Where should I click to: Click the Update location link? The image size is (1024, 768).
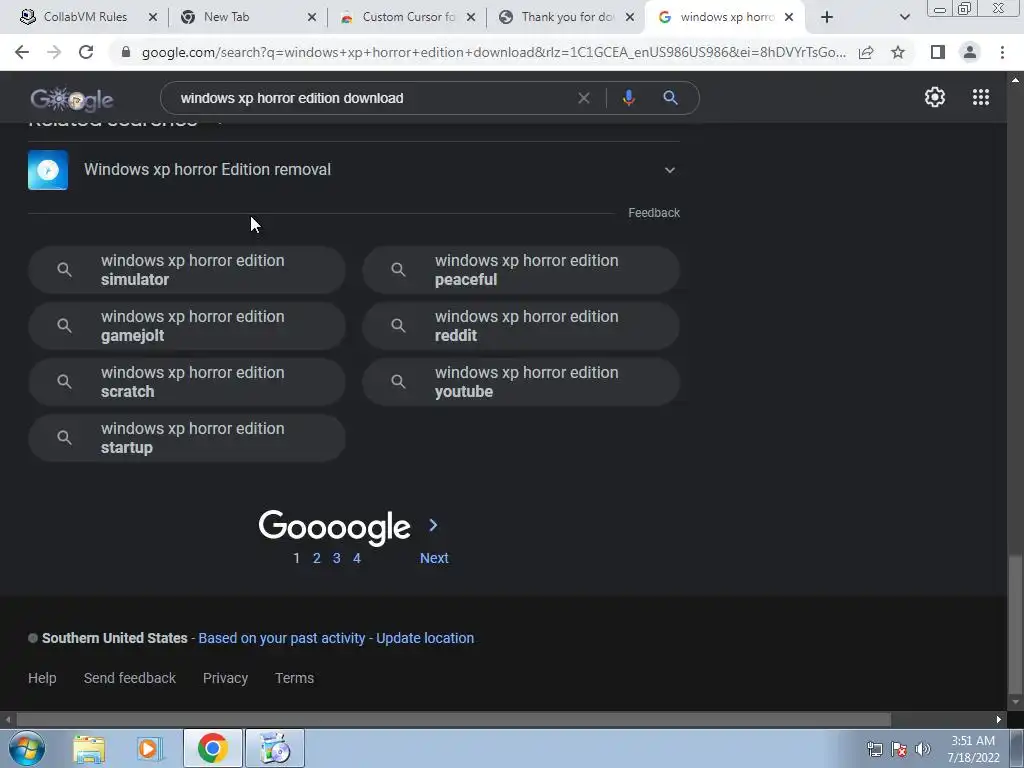(425, 638)
